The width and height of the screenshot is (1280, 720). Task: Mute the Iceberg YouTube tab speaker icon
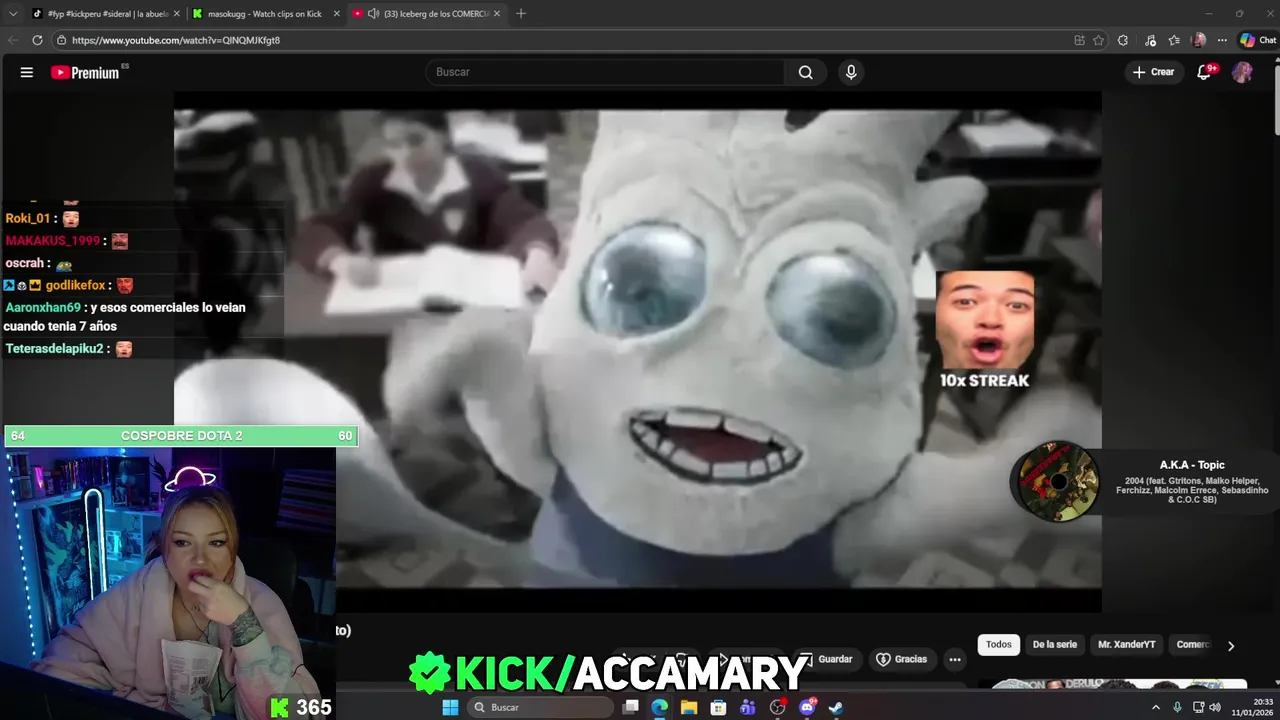tap(373, 13)
